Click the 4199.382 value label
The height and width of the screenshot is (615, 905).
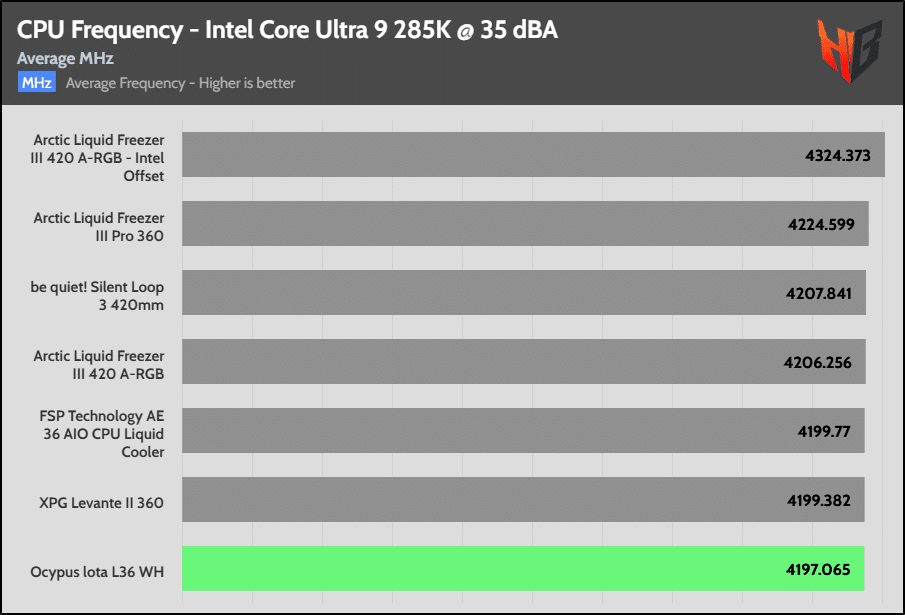[x=818, y=500]
